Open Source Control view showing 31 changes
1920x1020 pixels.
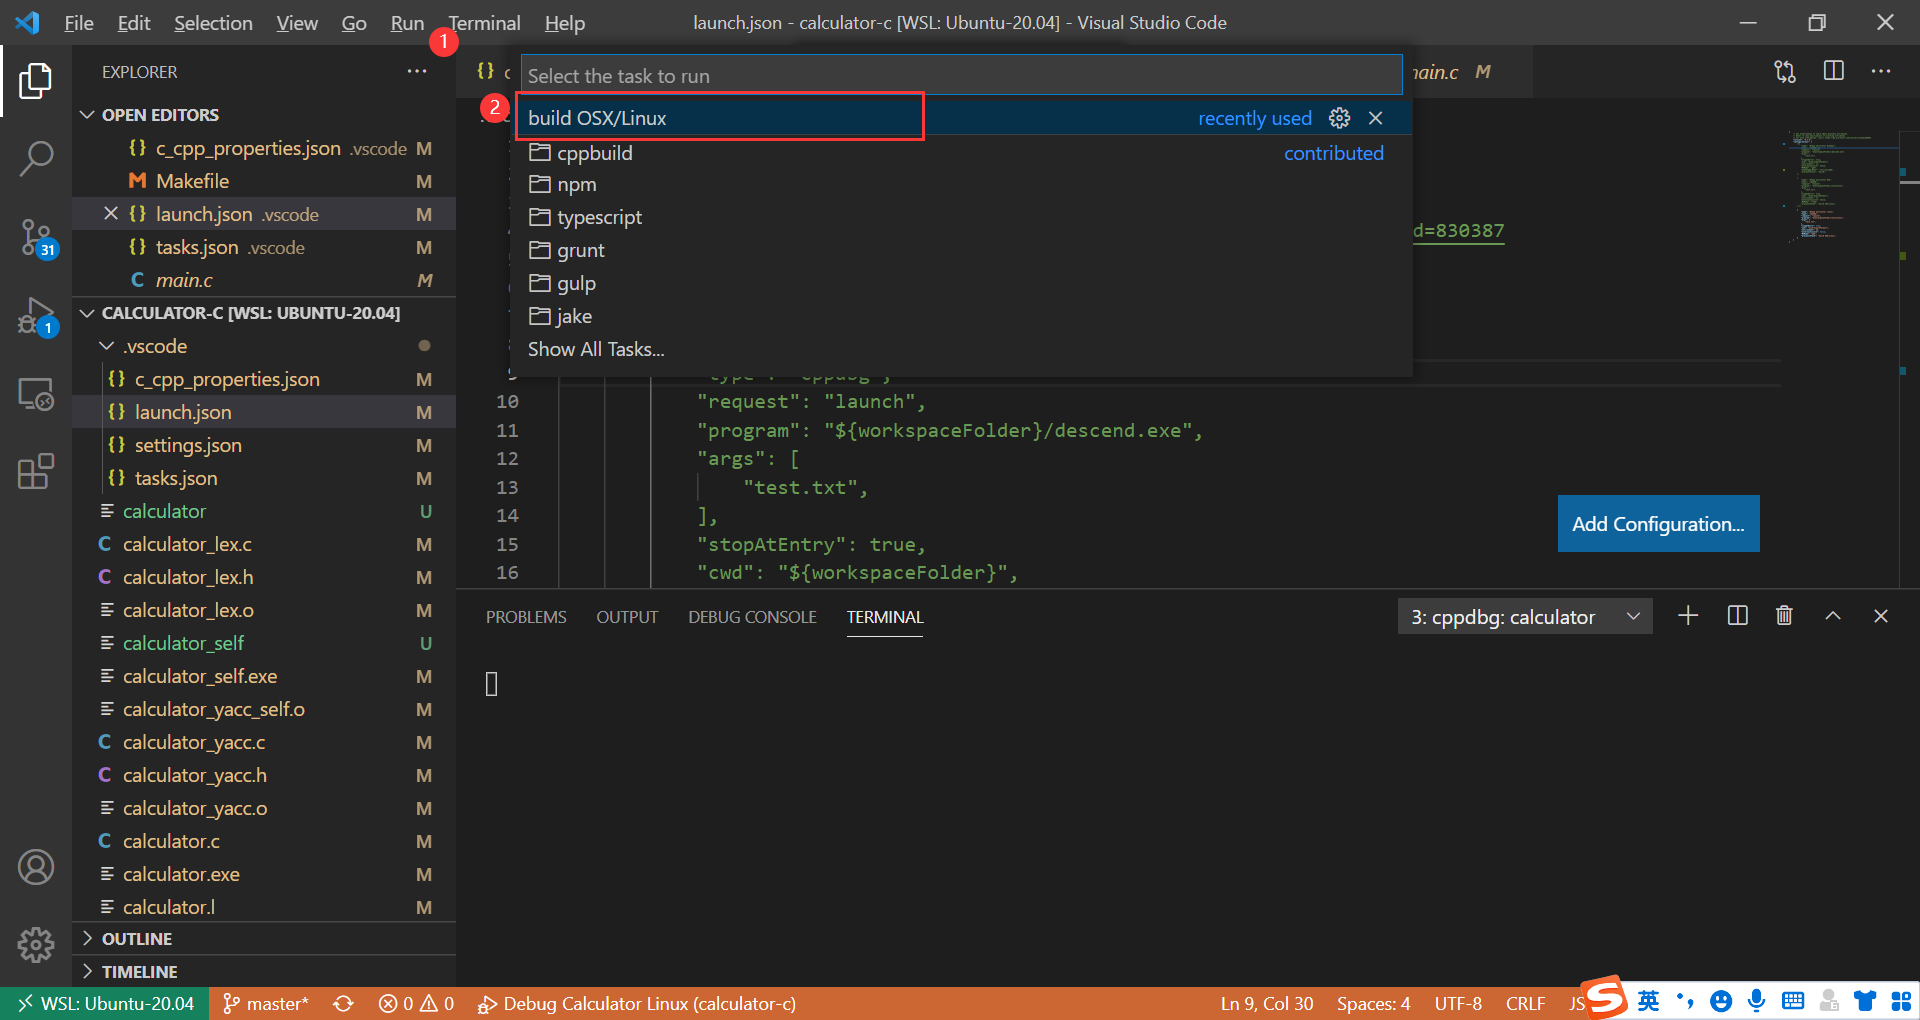tap(37, 238)
